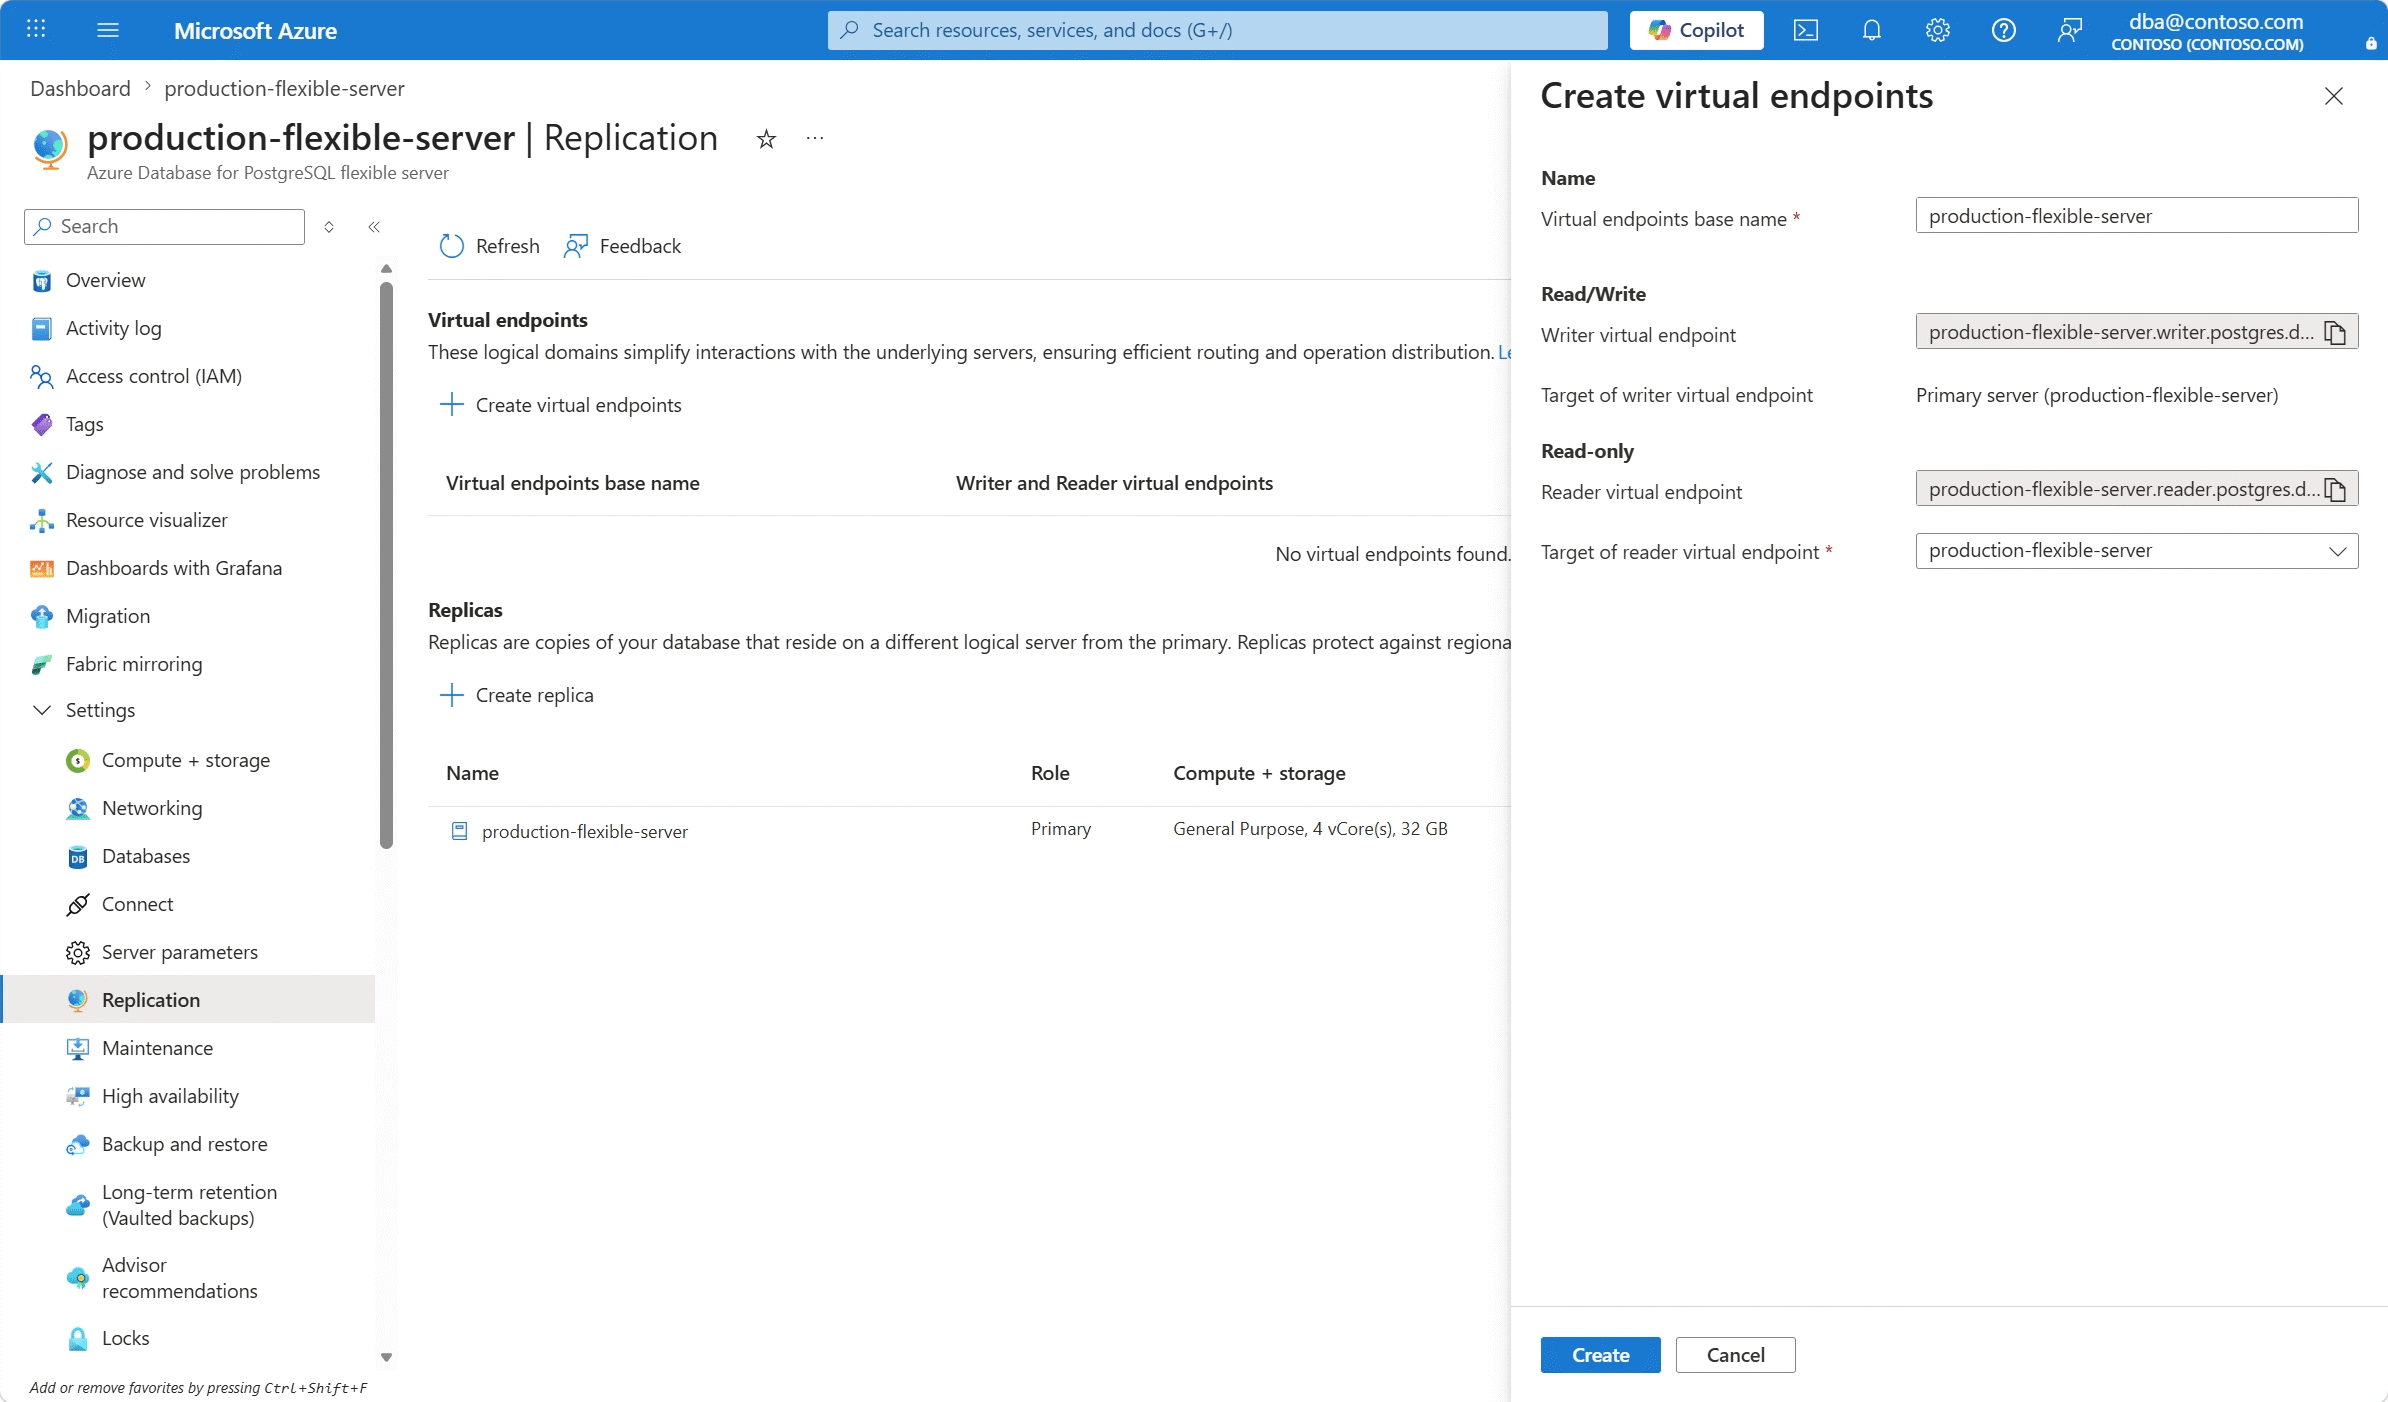Open Activity log

113,328
